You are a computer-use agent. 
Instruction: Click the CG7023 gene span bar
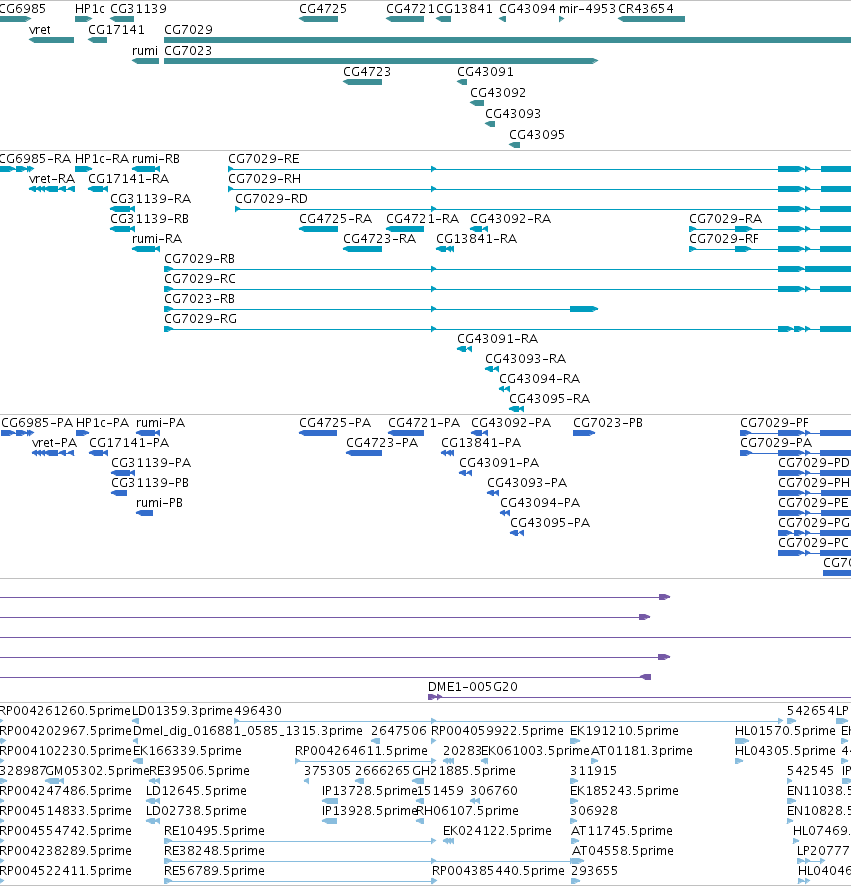[381, 61]
